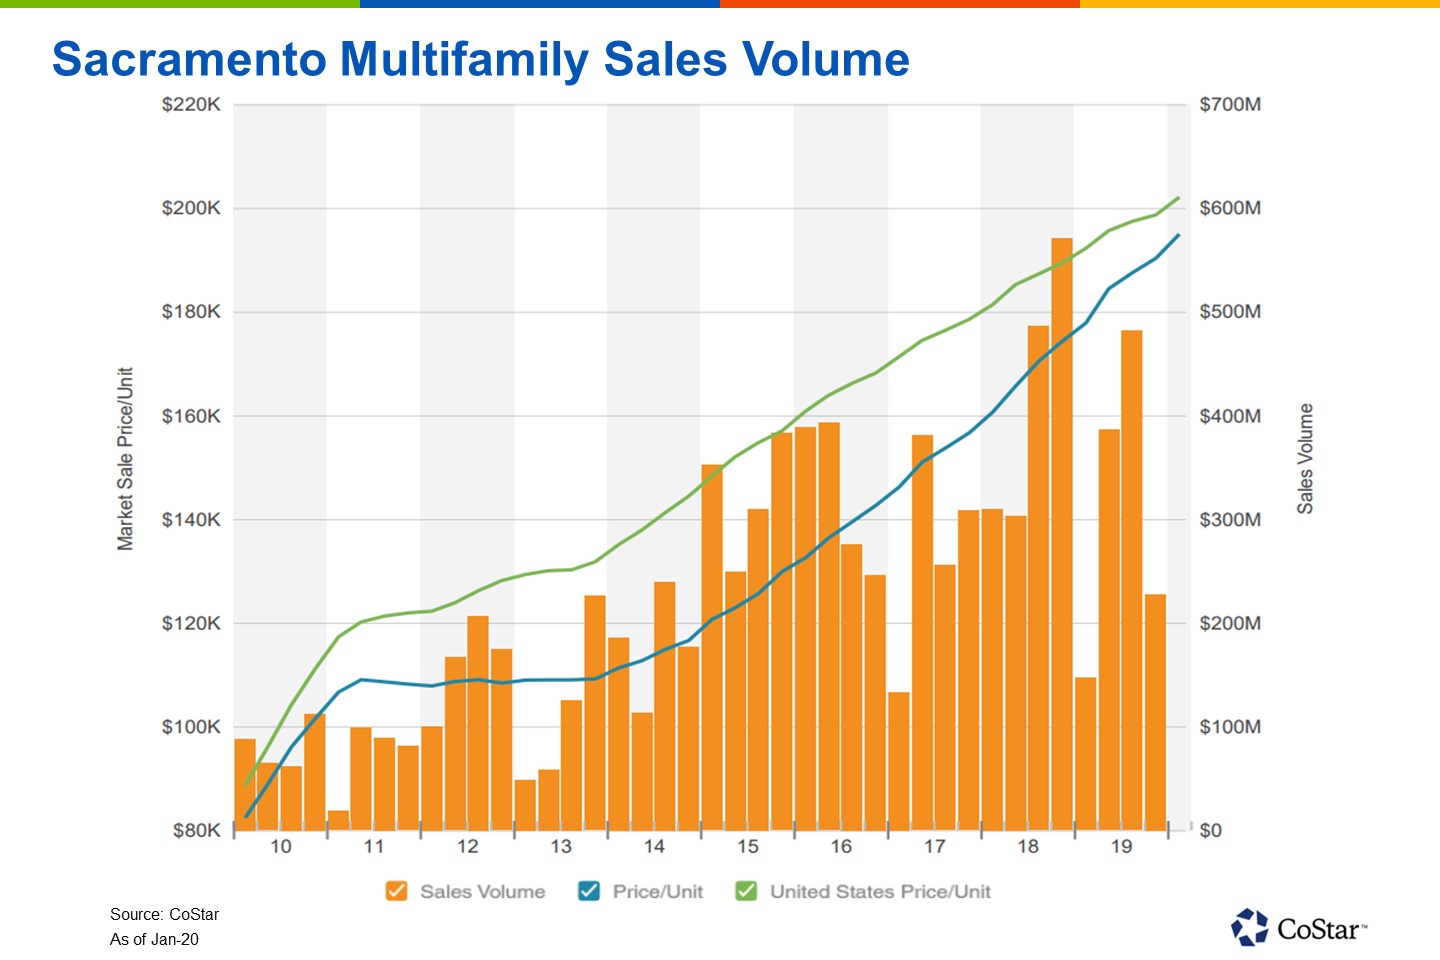Click the $700M right-axis label
1440x960 pixels.
click(1230, 104)
